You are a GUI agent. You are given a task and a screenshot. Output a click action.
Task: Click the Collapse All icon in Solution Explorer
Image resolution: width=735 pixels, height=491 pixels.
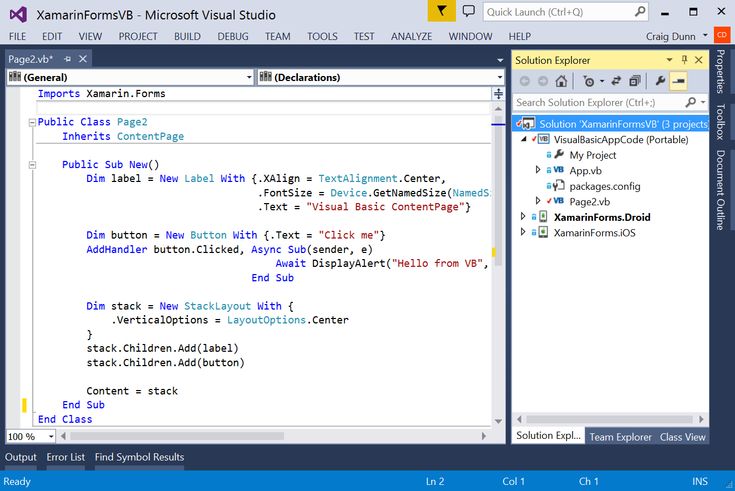click(x=633, y=82)
